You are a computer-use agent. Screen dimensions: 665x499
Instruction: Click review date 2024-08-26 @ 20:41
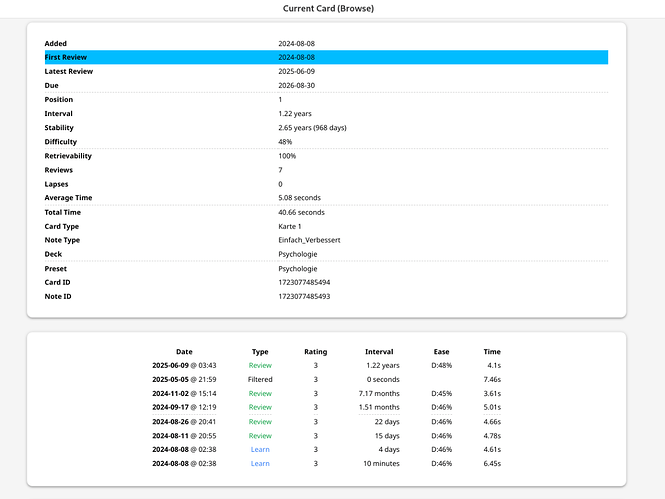pyautogui.click(x=184, y=422)
